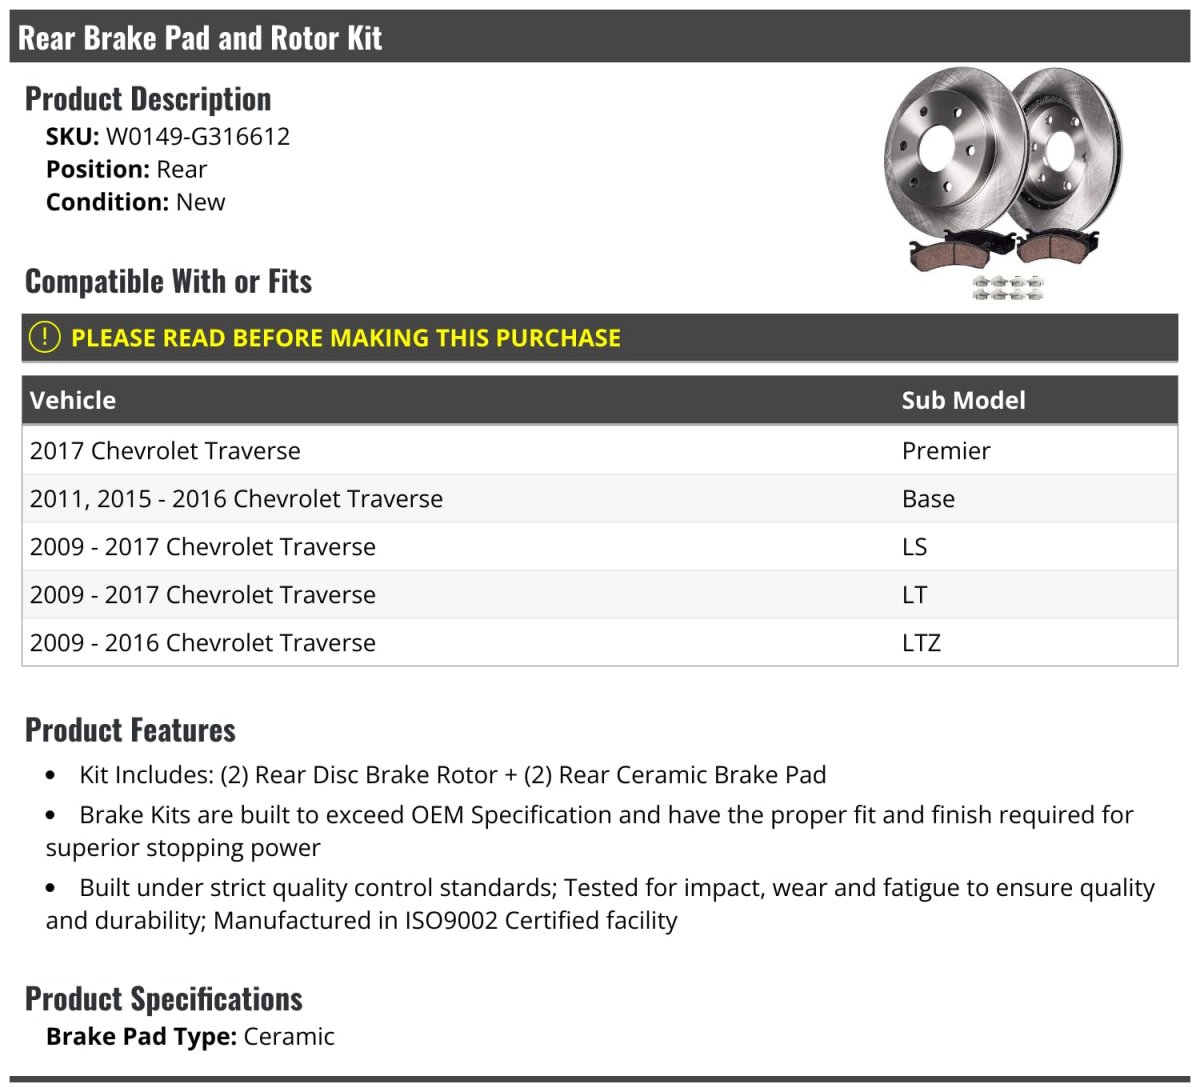Select the Traverse row with LT sub model
Image resolution: width=1200 pixels, height=1092 pixels.
click(203, 595)
